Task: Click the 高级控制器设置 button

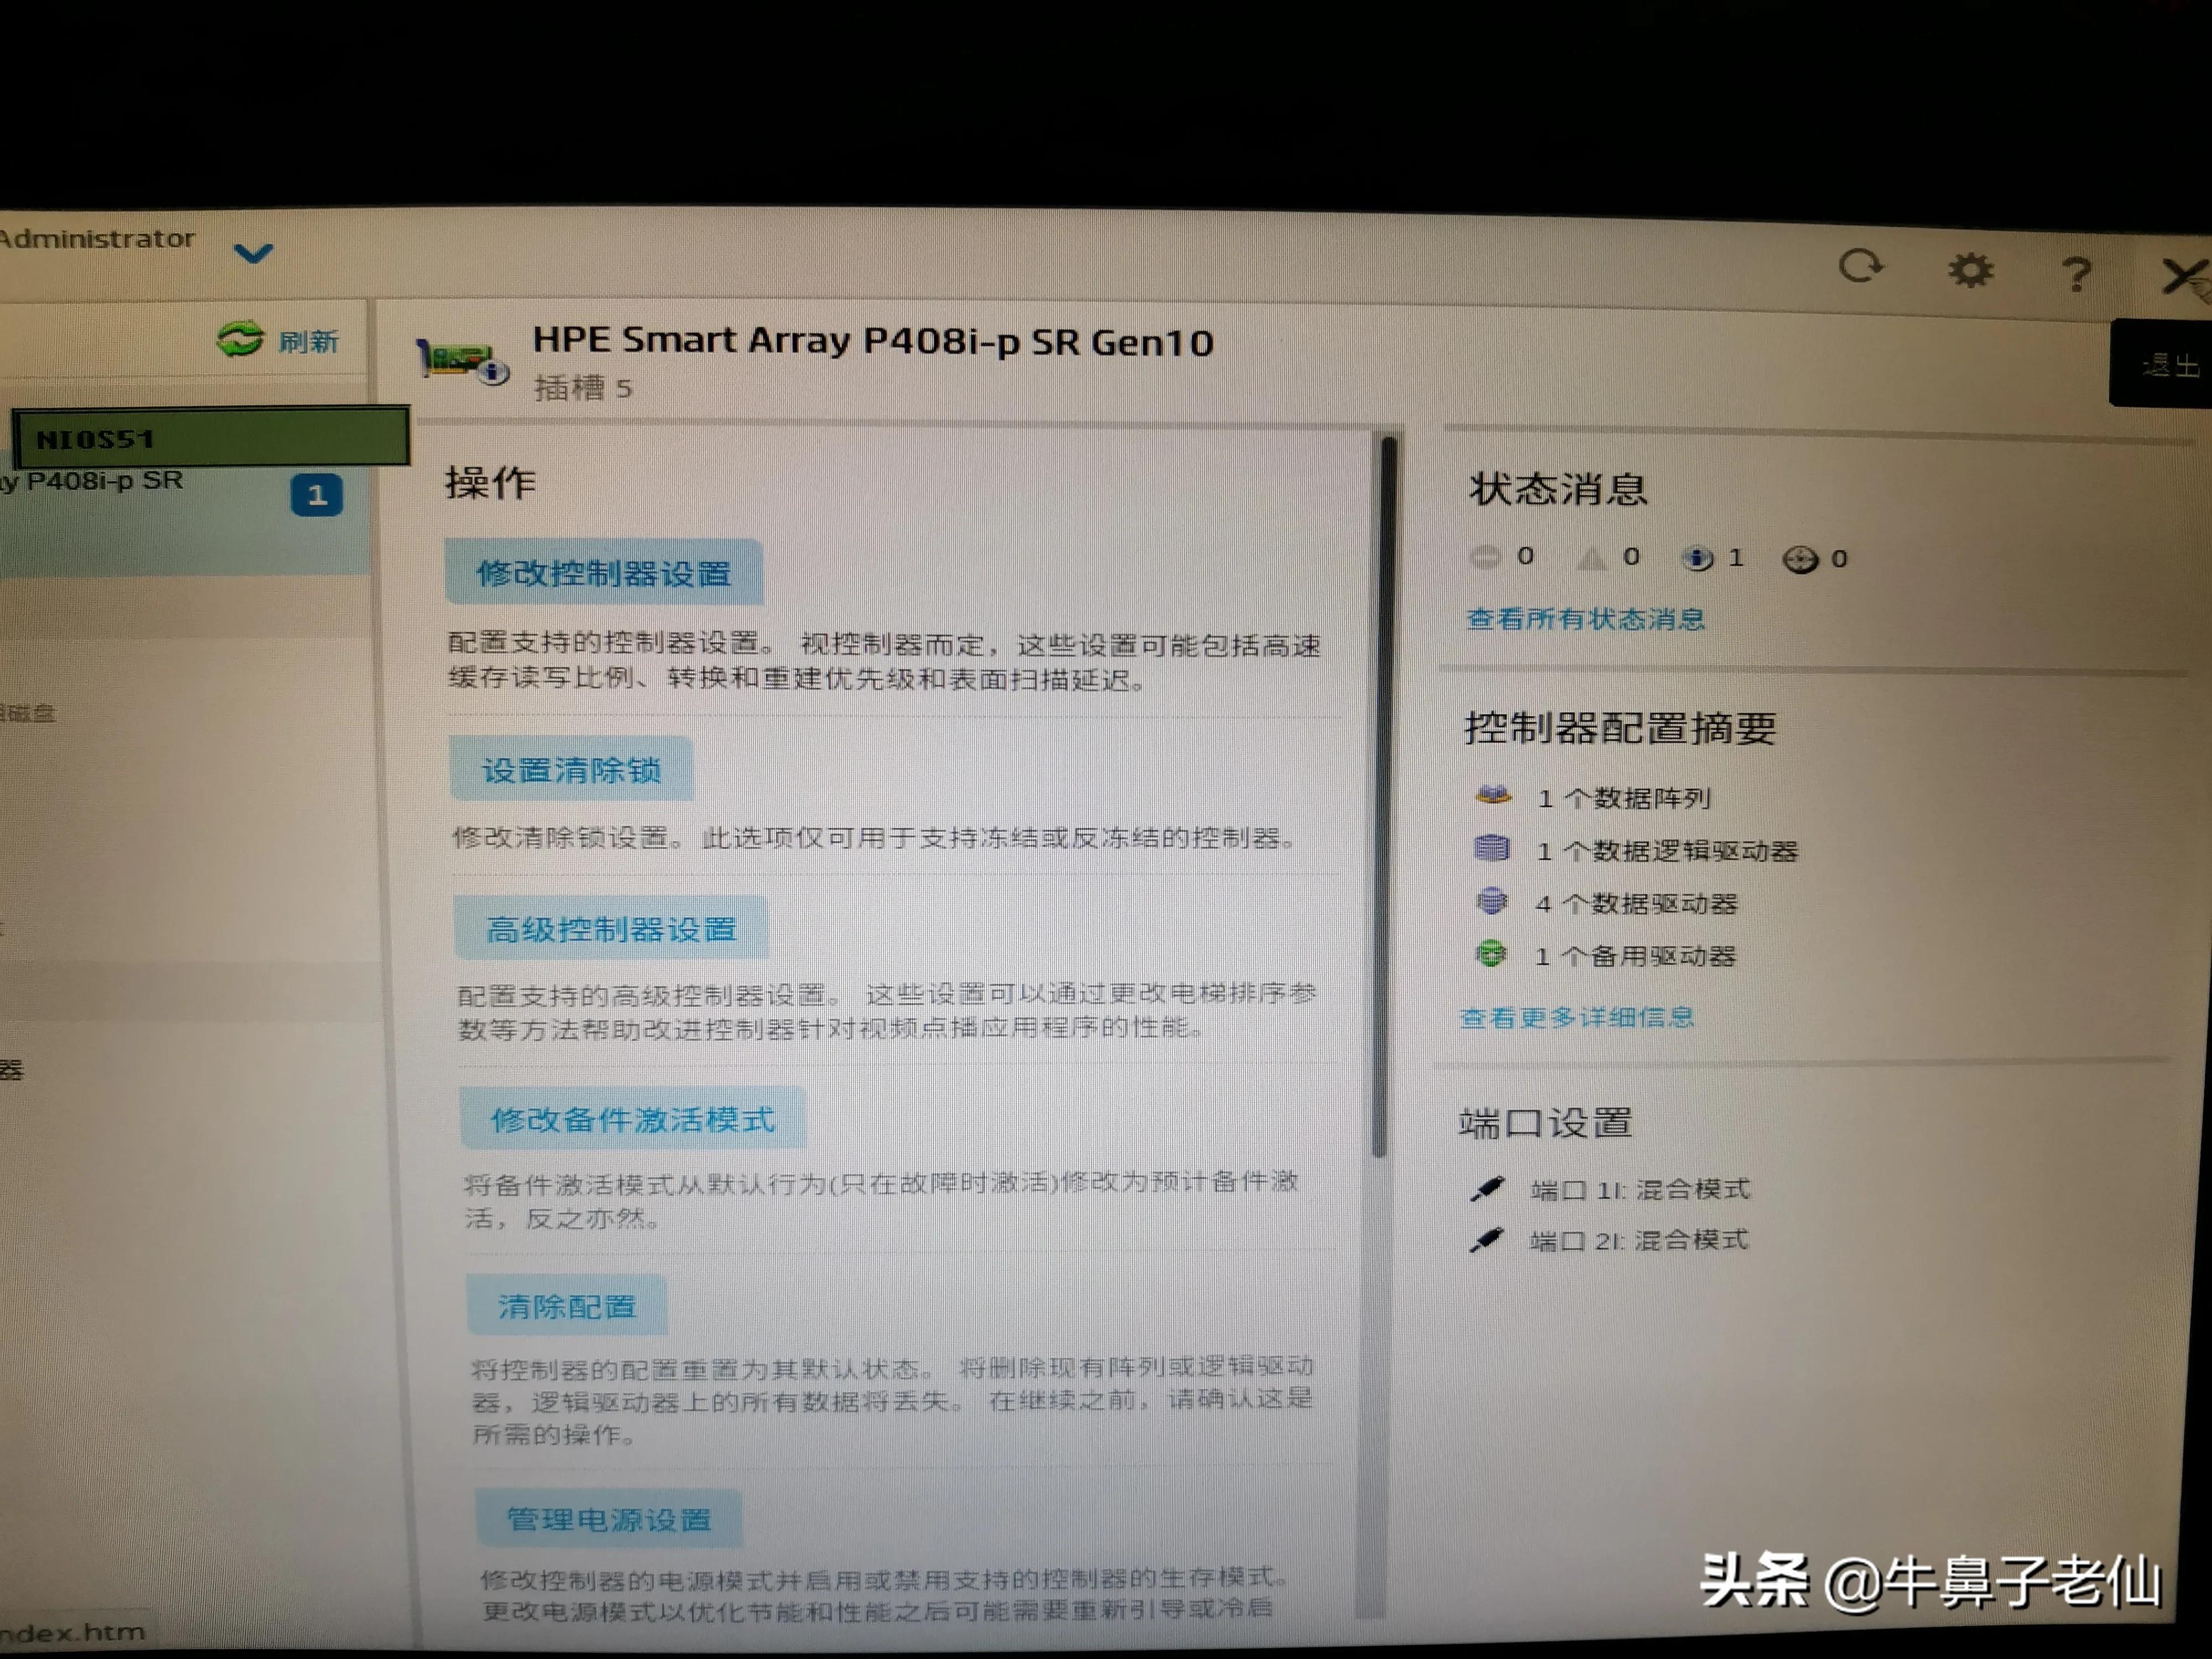Action: click(611, 929)
